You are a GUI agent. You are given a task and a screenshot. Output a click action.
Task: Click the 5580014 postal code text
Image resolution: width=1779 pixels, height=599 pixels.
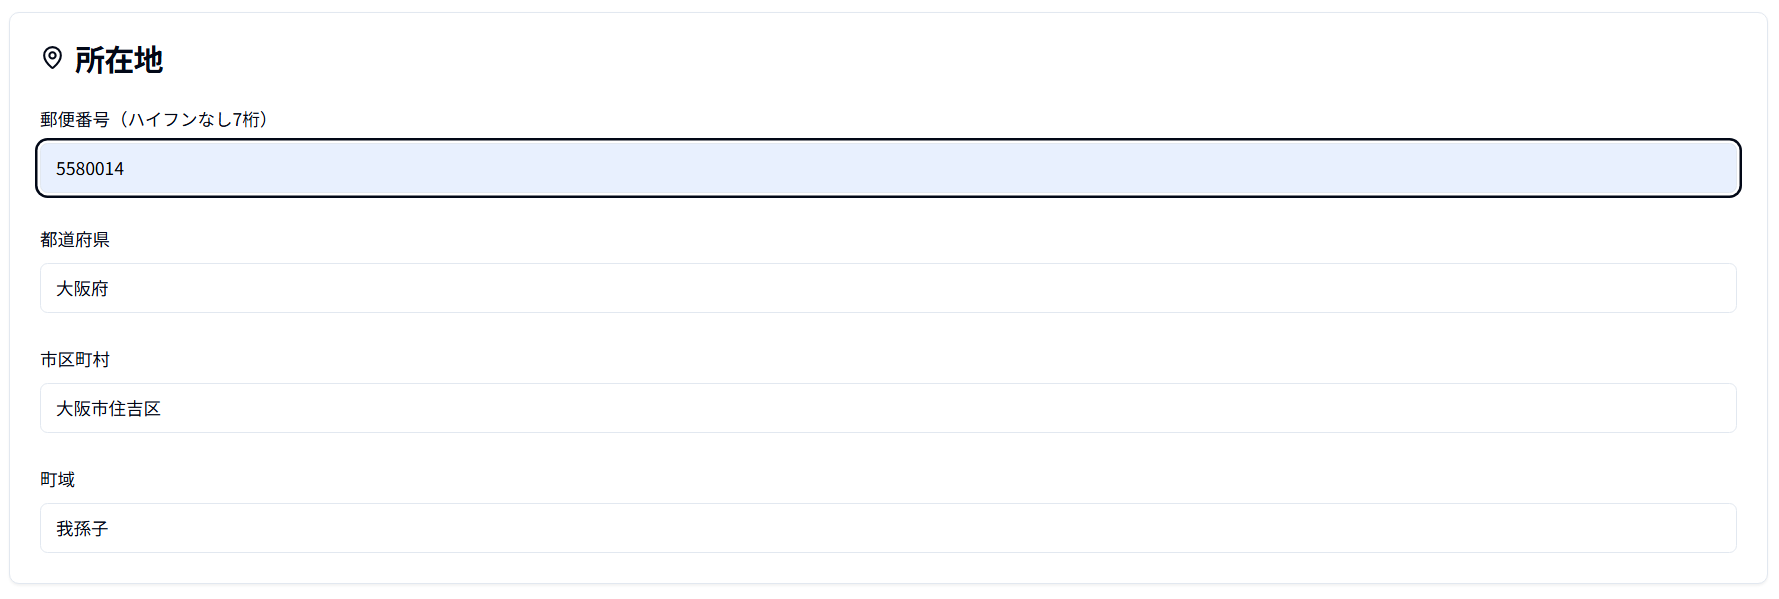(90, 169)
